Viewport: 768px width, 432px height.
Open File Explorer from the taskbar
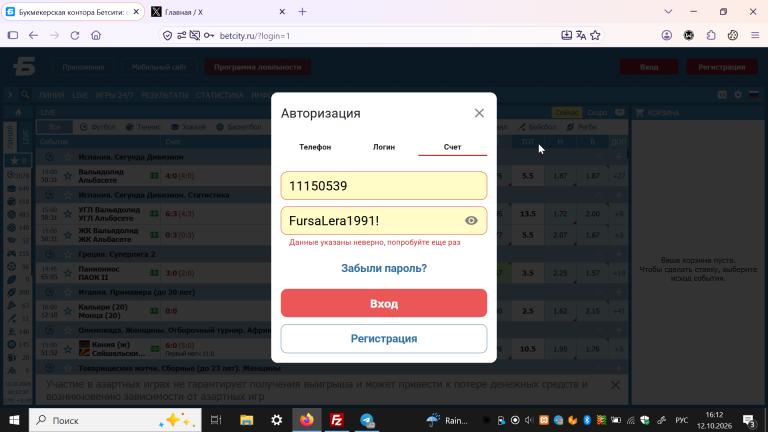coord(246,420)
